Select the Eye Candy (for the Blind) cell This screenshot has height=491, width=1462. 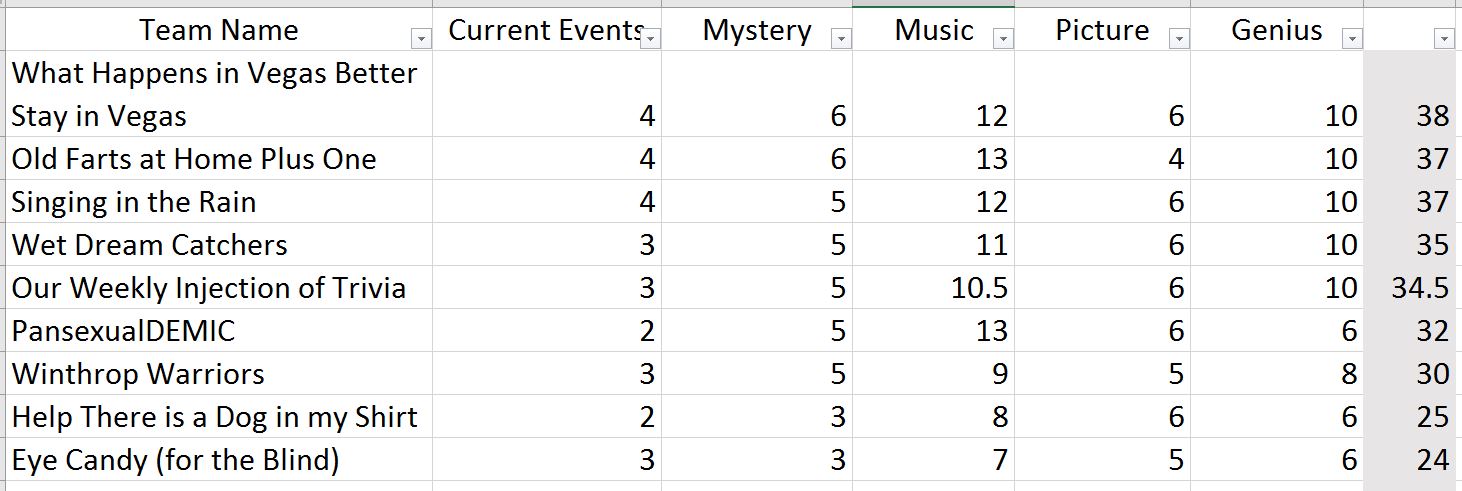(219, 460)
